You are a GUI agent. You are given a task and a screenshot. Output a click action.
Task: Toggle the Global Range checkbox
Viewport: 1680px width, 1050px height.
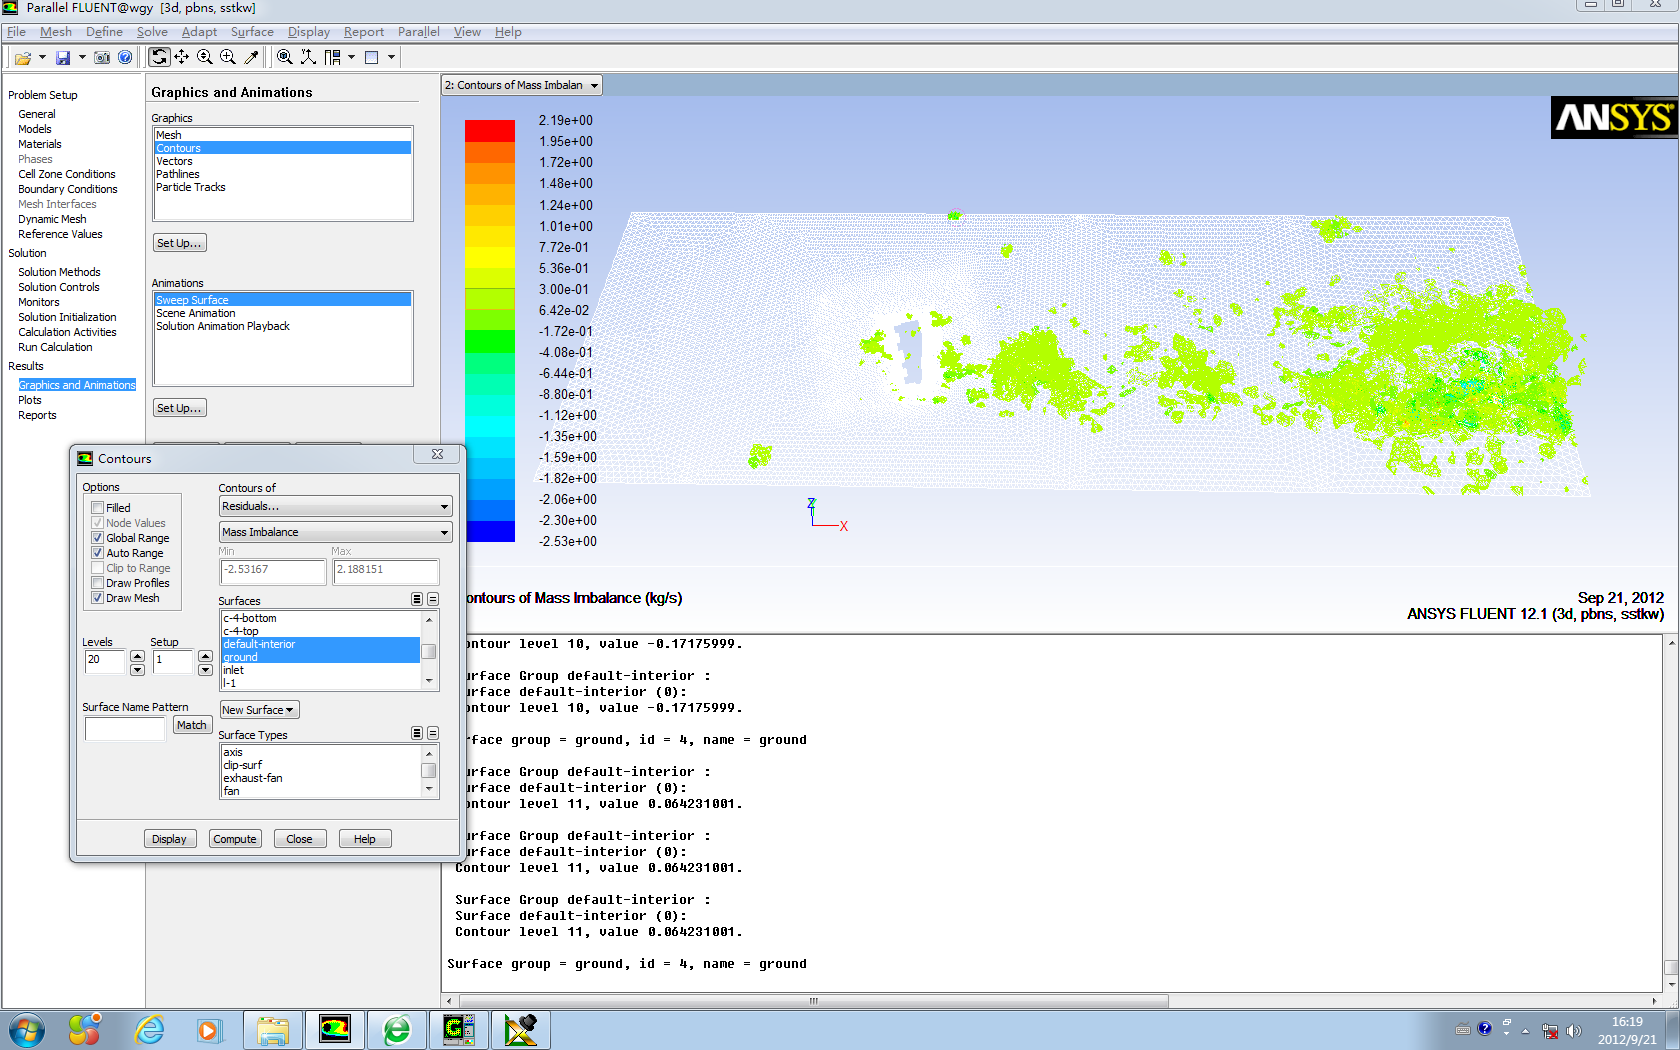(98, 538)
